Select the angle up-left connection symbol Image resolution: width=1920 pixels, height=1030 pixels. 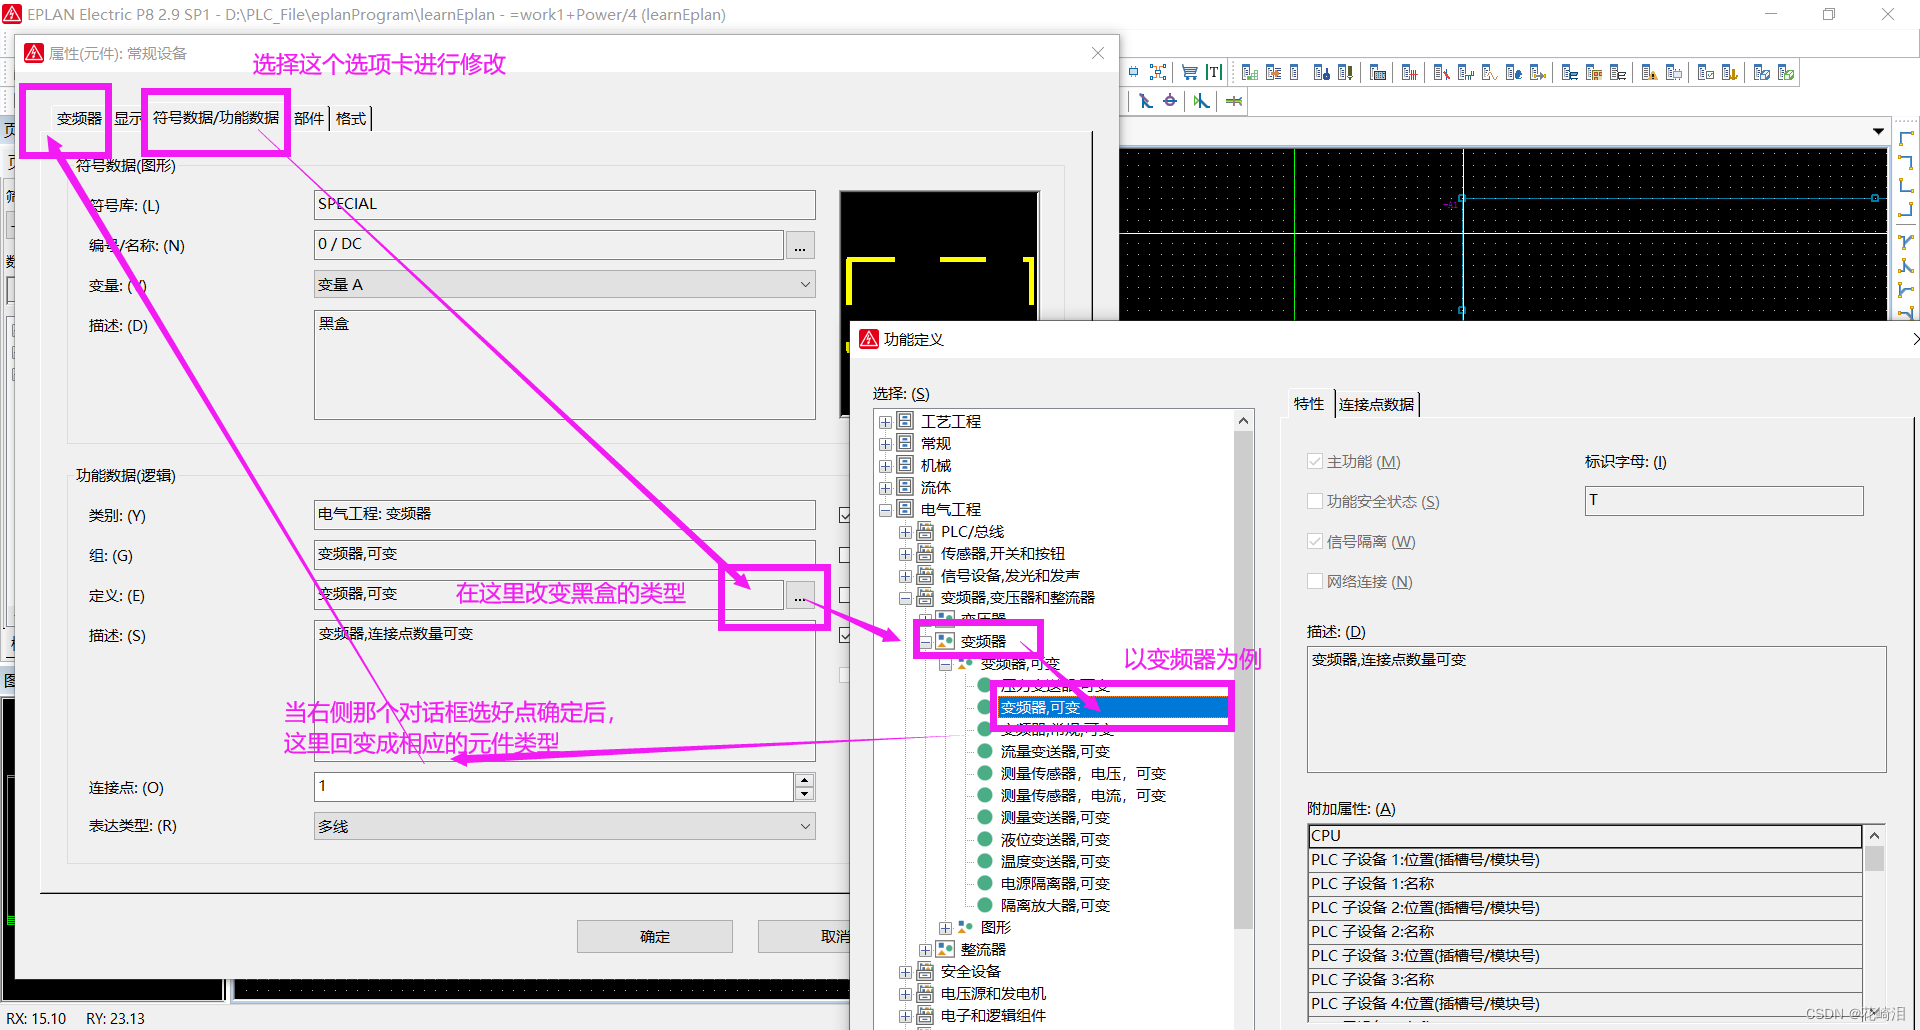tap(1906, 210)
